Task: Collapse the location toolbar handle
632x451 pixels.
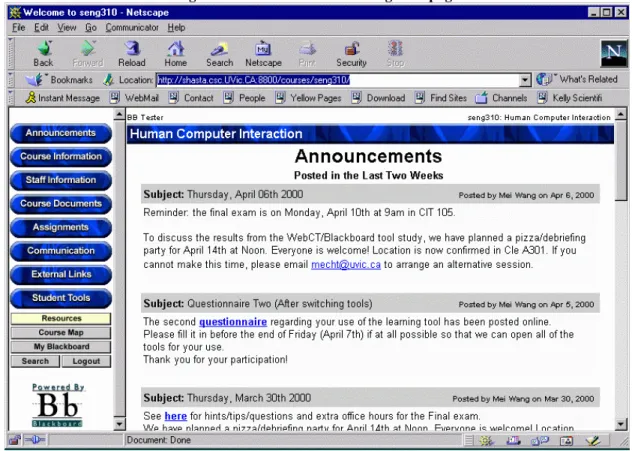Action: (x=11, y=80)
